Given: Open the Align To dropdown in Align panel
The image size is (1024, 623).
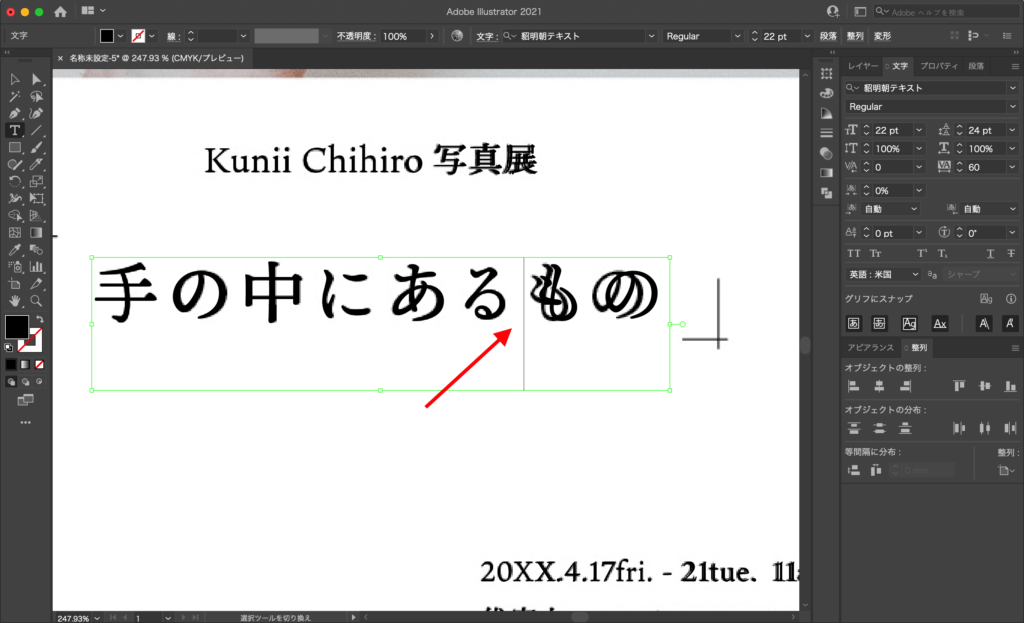Looking at the screenshot, I should coord(1006,470).
